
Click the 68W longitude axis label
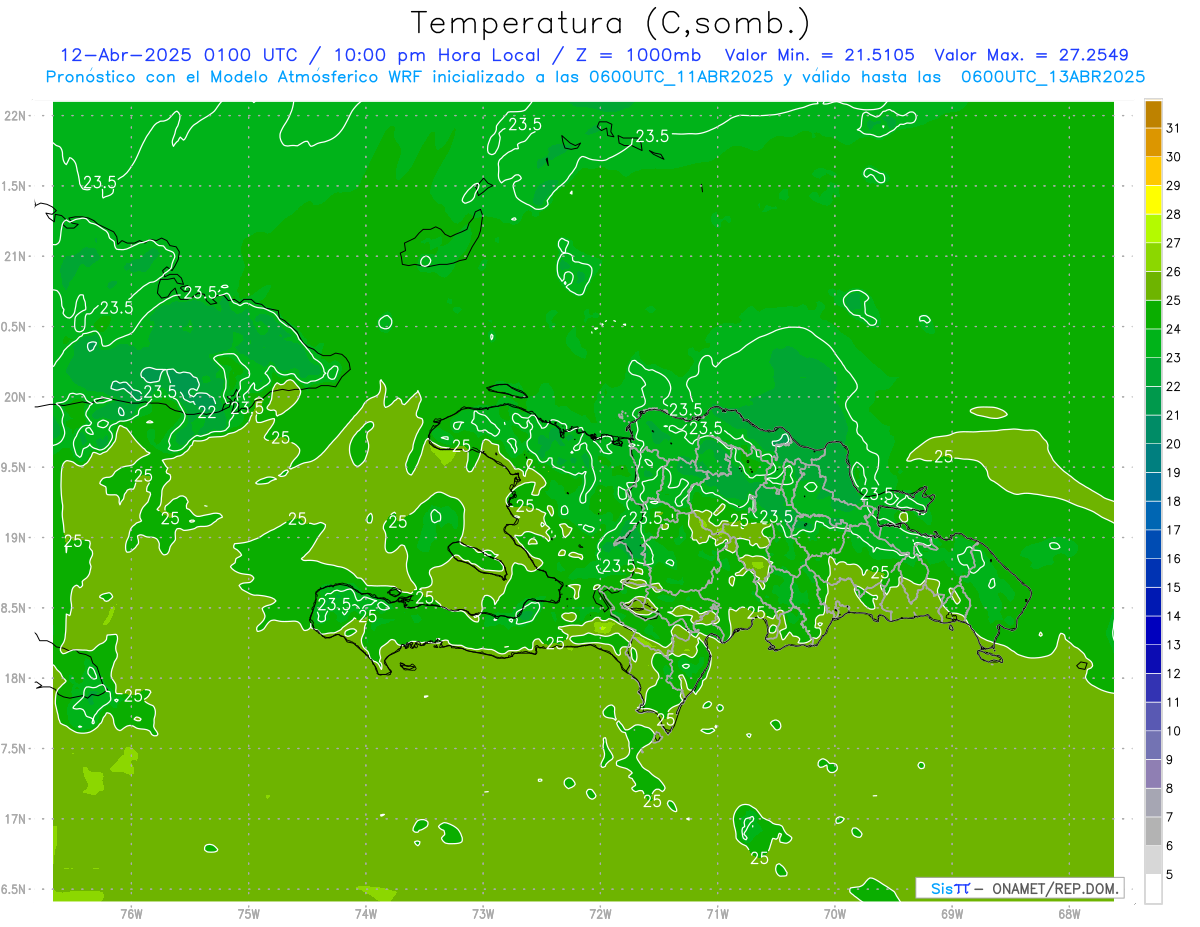(x=1068, y=913)
